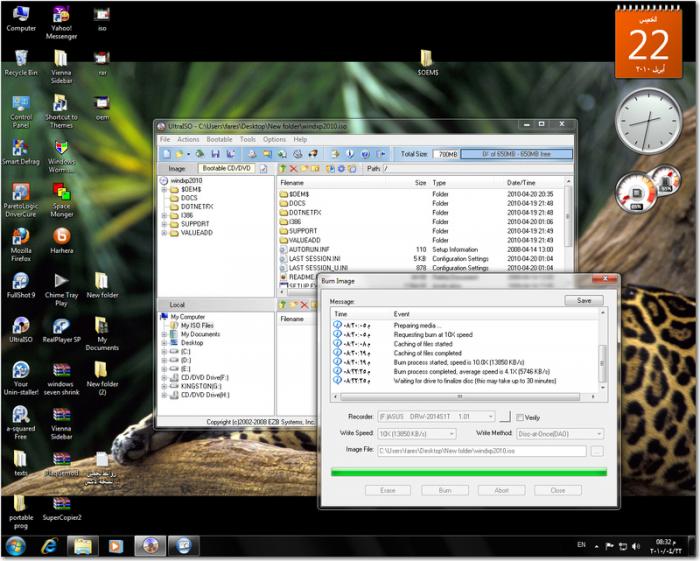Screen dimensions: 700x561
Task: Click the Erase button in Burn Image
Action: [x=388, y=490]
